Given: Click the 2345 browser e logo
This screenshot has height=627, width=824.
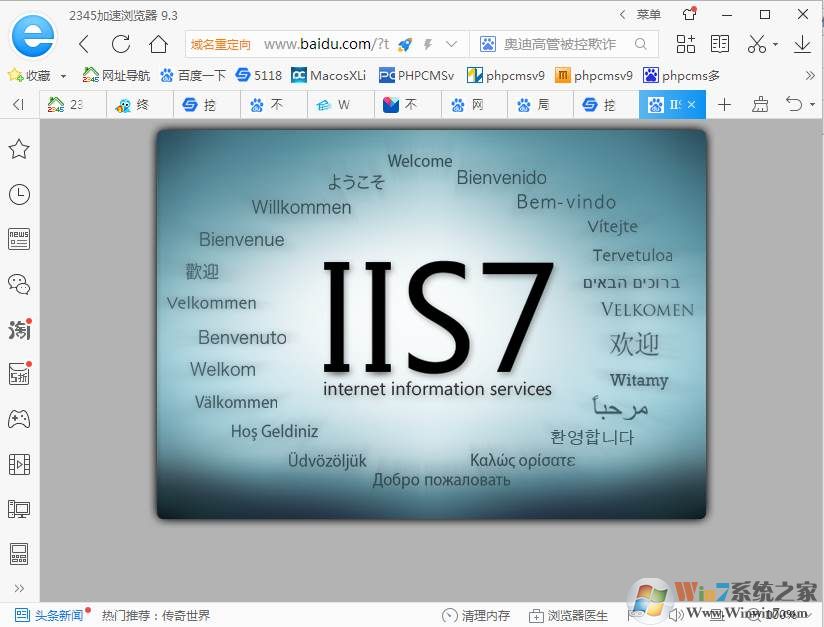Looking at the screenshot, I should click(33, 36).
